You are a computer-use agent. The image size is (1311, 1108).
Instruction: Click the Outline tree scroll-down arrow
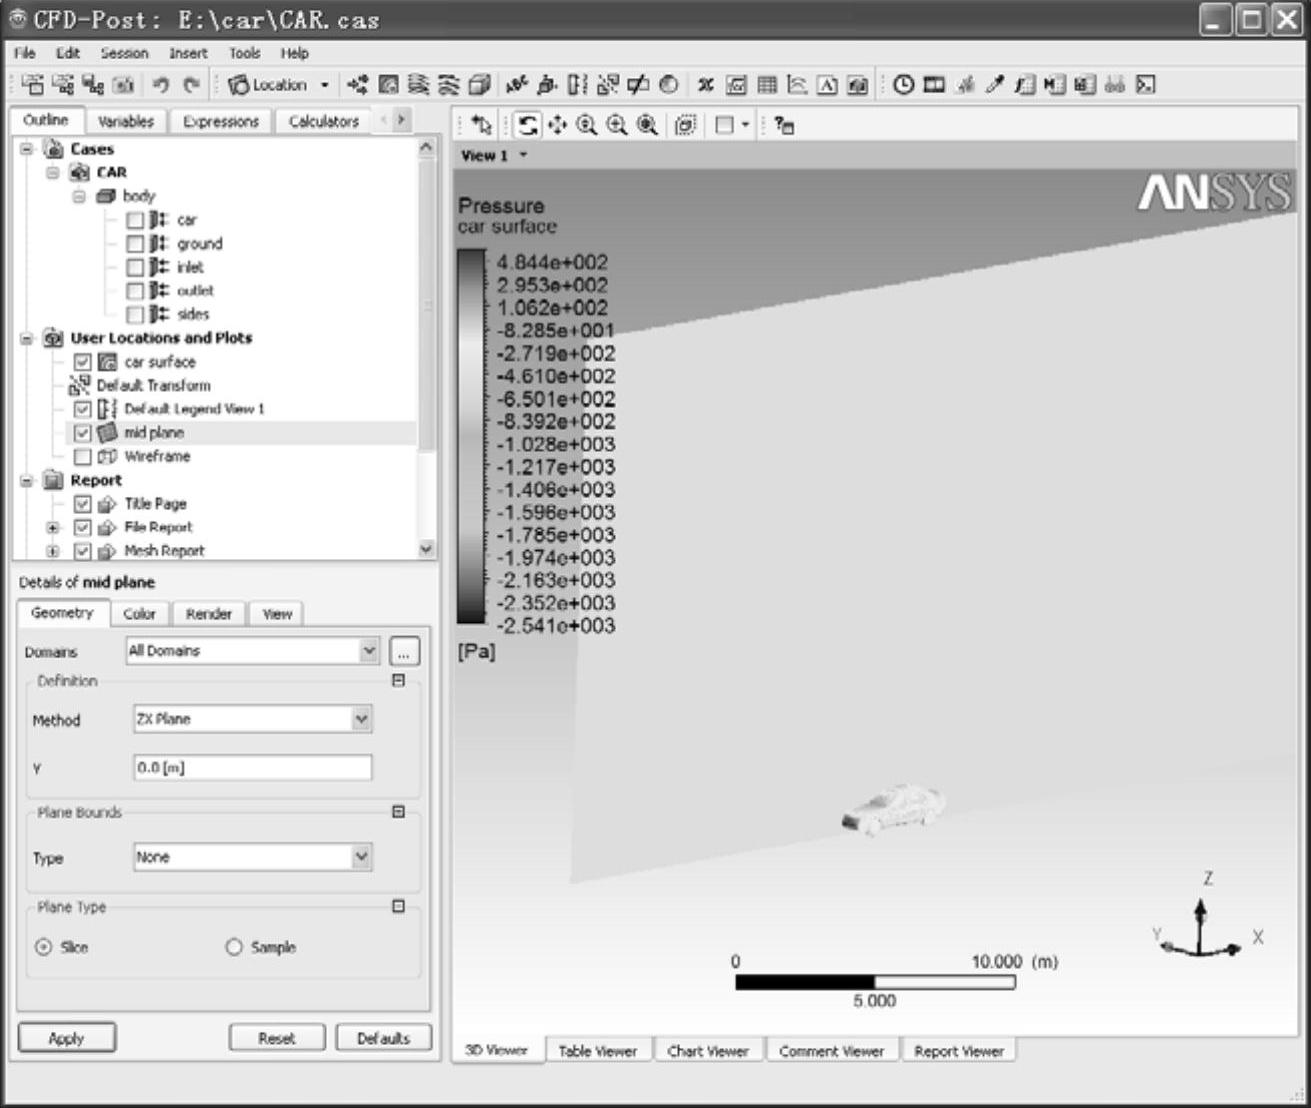tap(427, 549)
